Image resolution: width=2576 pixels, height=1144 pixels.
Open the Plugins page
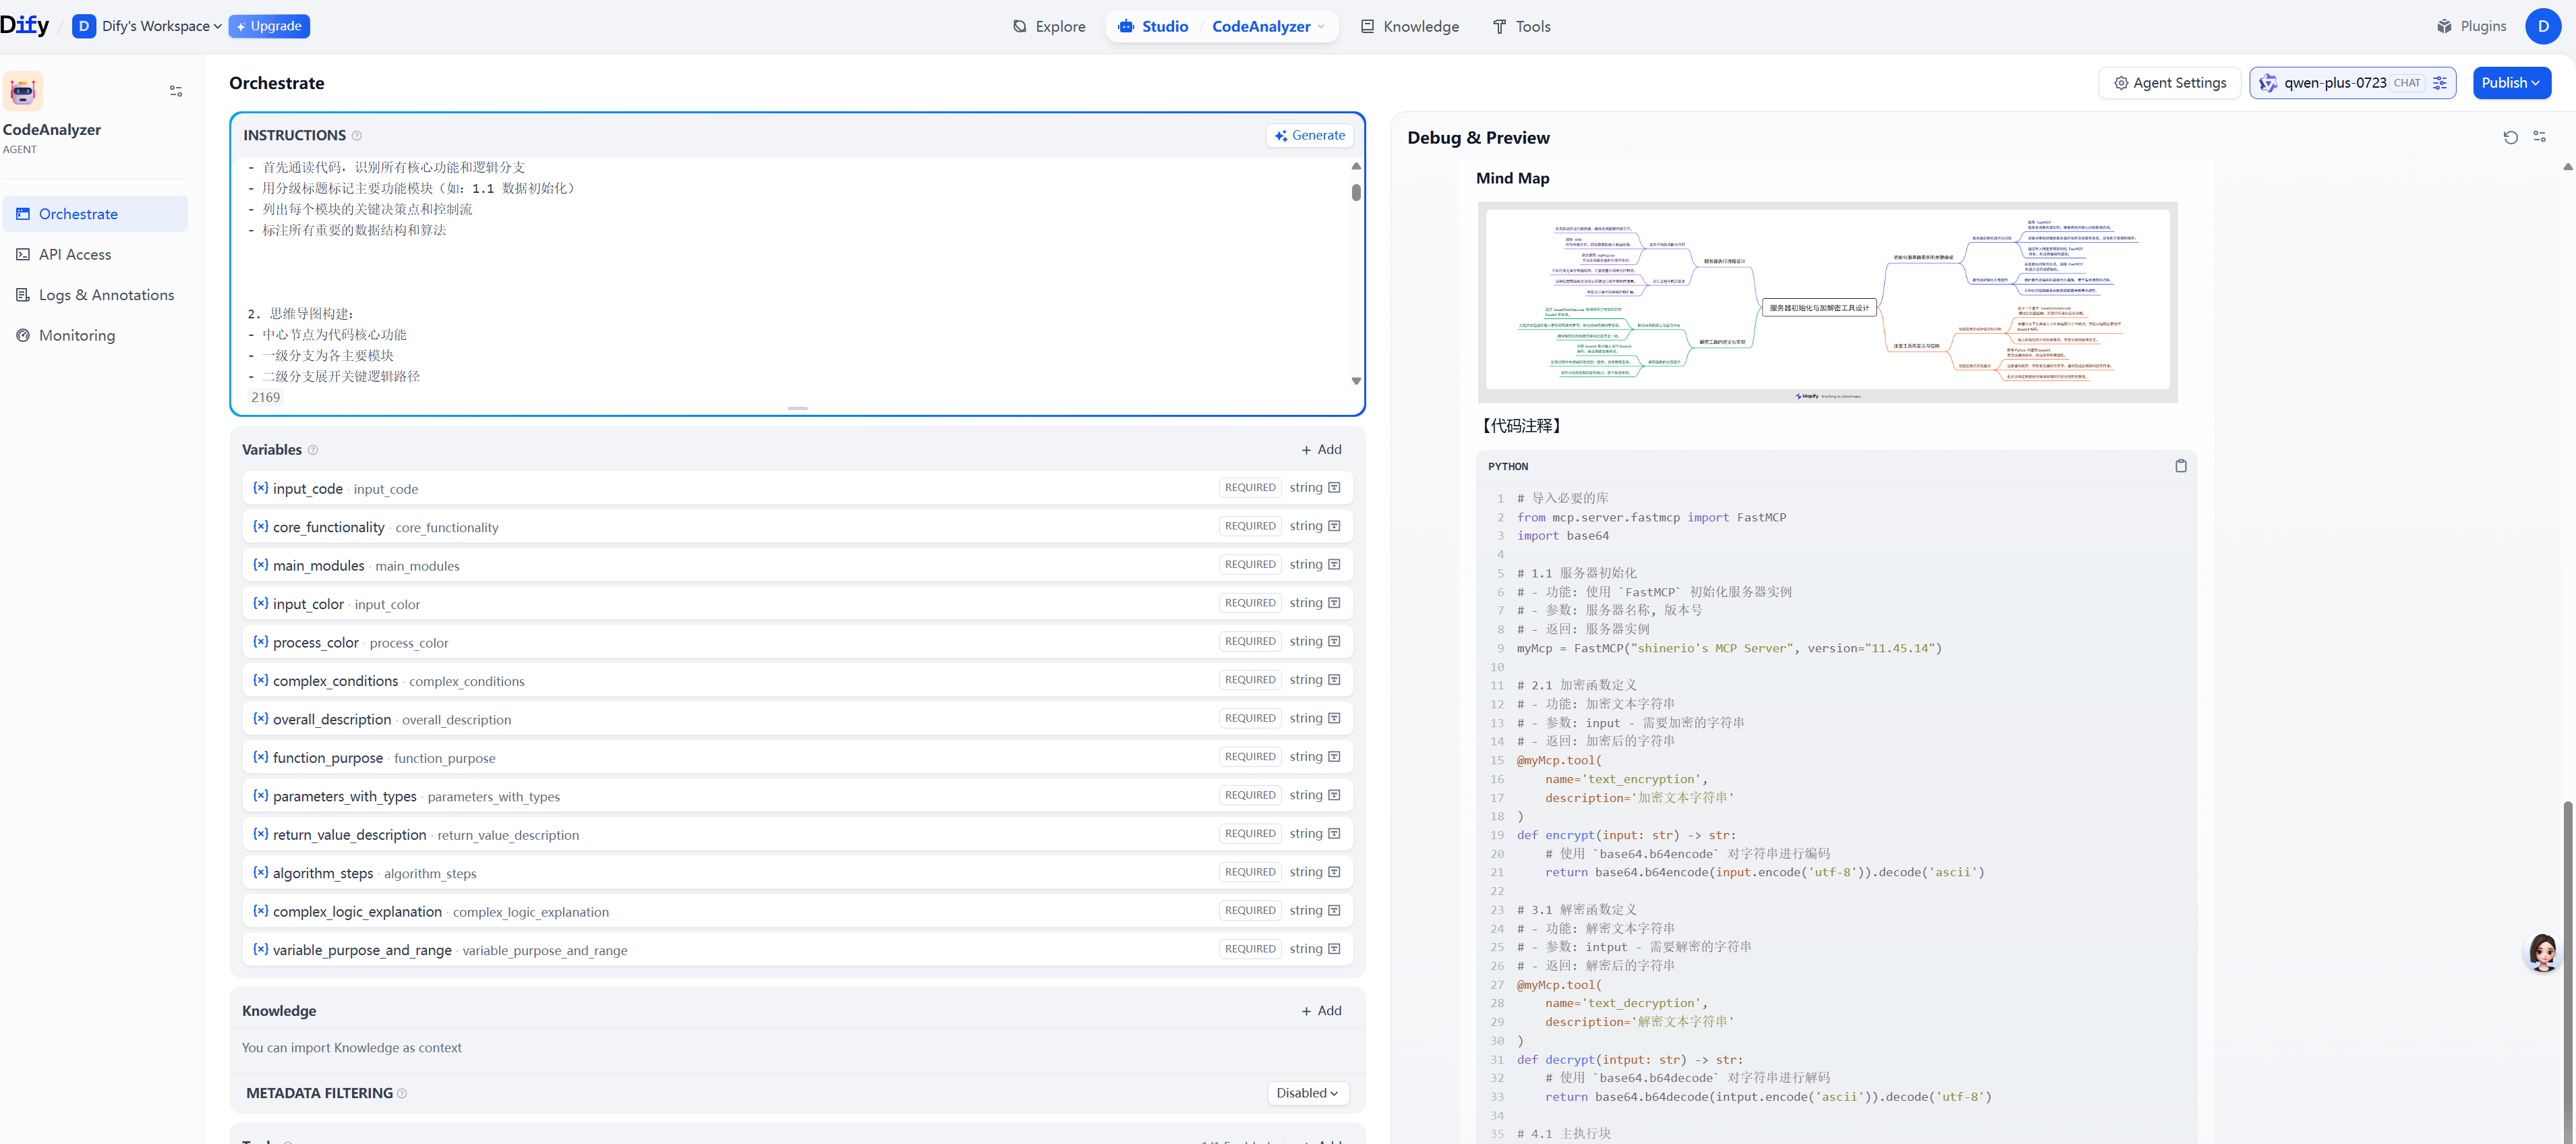point(2471,26)
